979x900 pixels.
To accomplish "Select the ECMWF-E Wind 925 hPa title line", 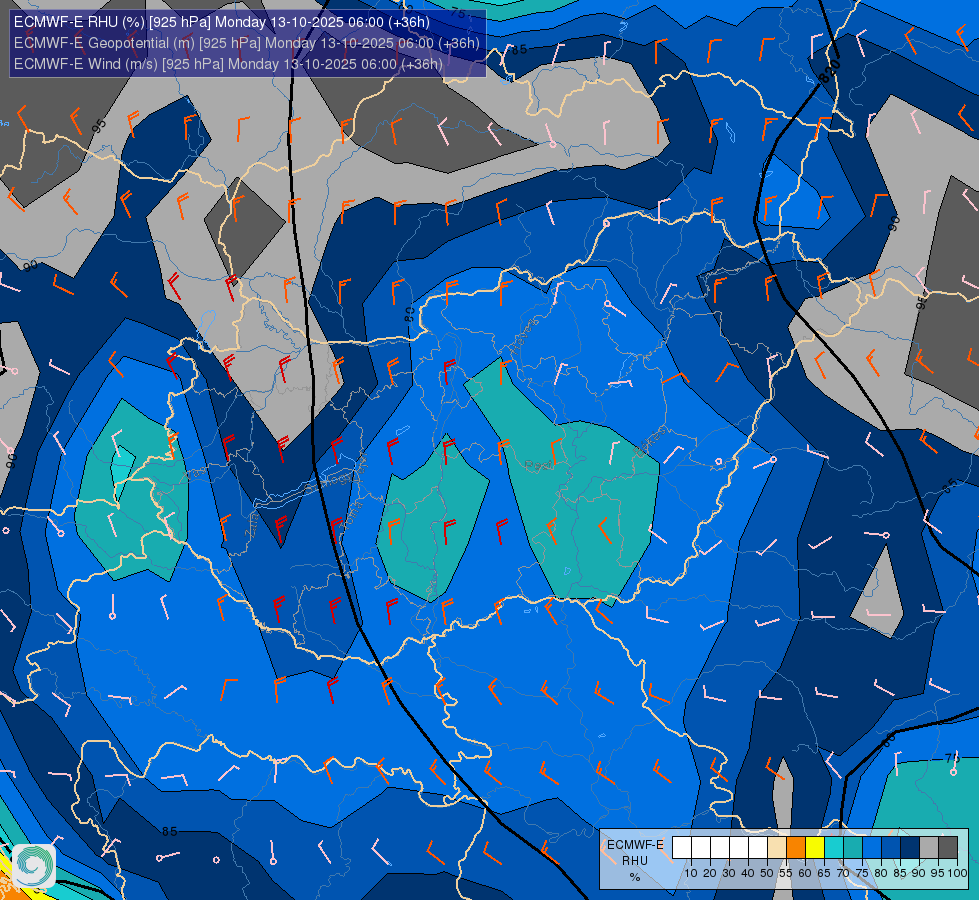I will click(x=228, y=64).
